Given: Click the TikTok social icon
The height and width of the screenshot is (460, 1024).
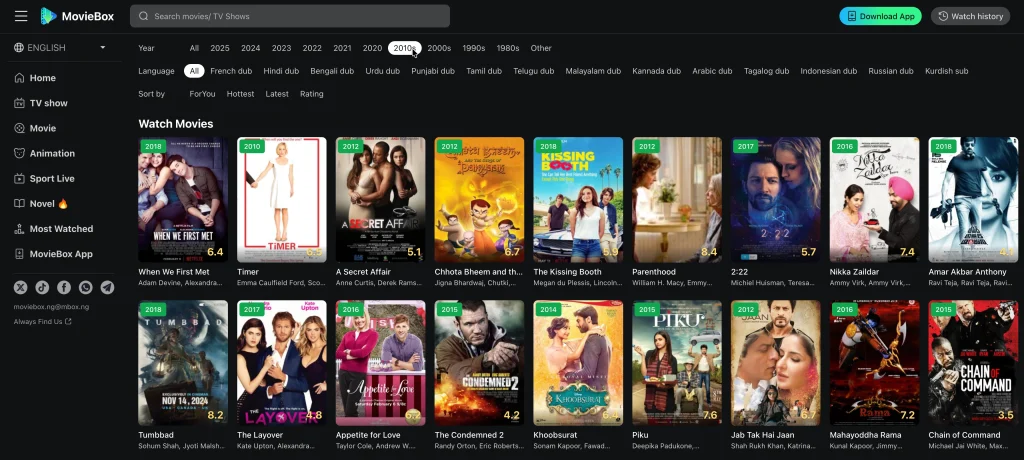Looking at the screenshot, I should [42, 287].
